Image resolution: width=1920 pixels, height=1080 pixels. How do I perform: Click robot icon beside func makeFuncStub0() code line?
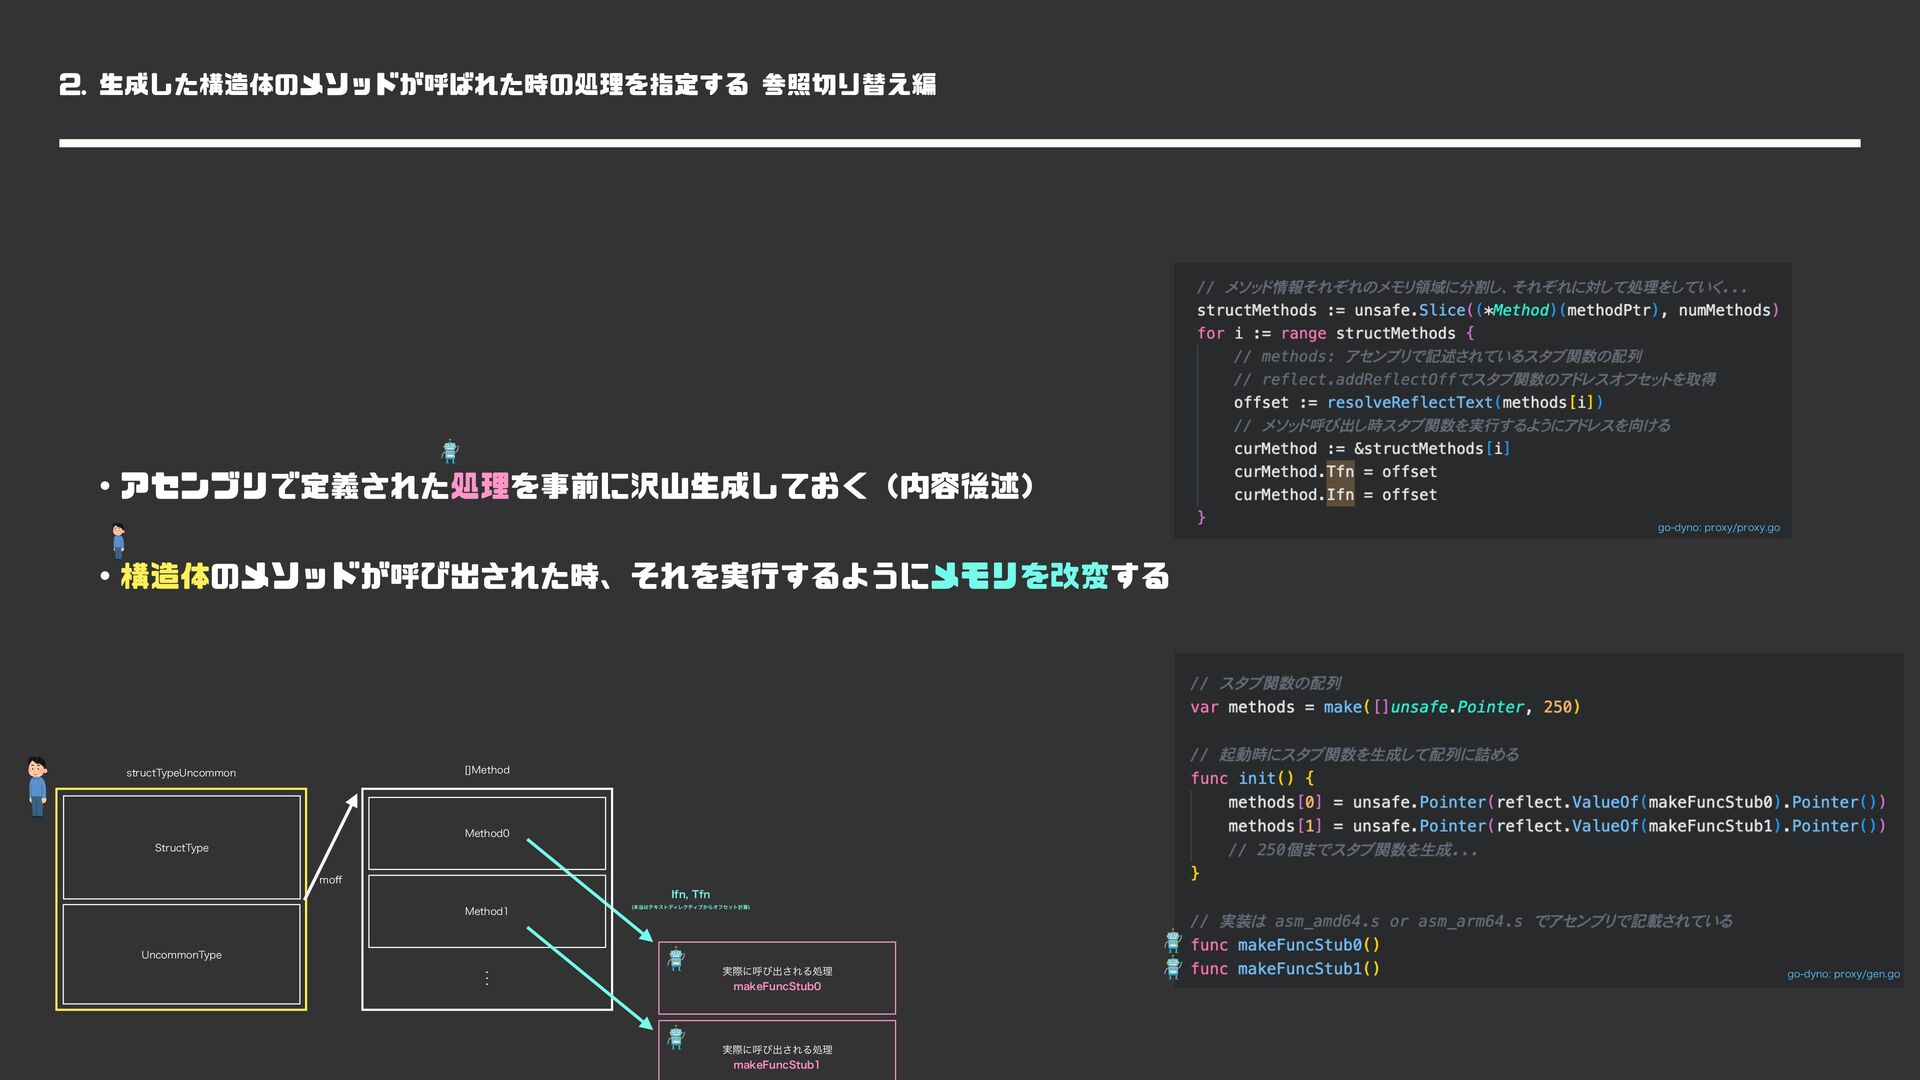coord(1173,942)
